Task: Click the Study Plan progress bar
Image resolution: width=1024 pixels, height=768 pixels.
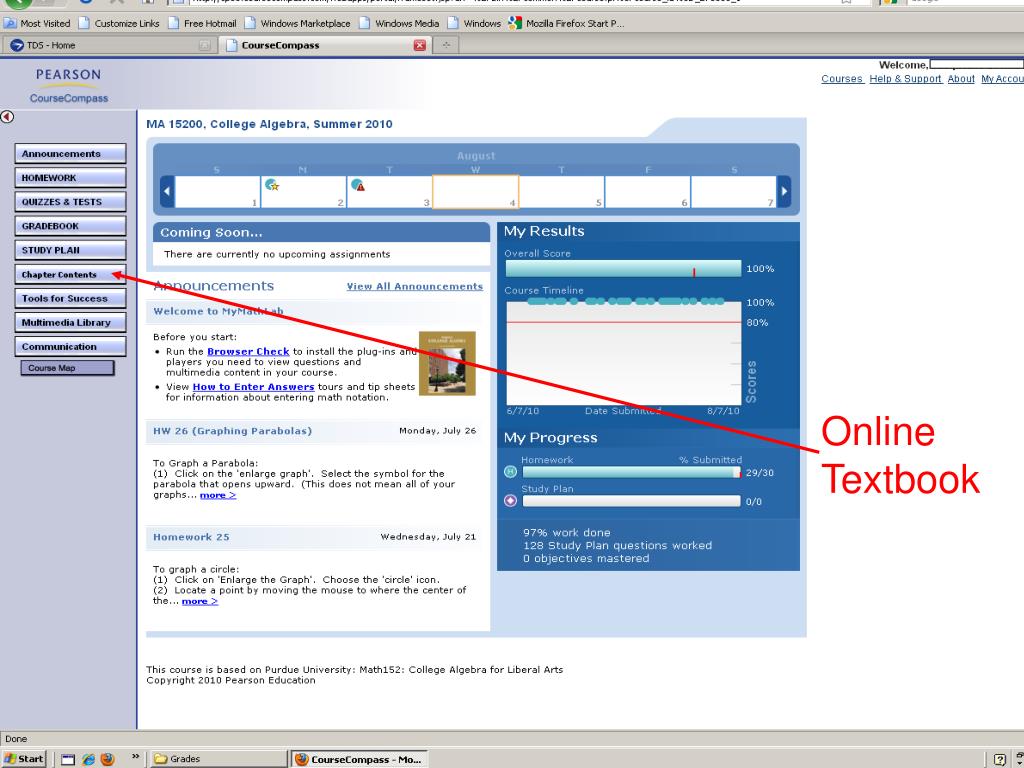Action: (632, 501)
